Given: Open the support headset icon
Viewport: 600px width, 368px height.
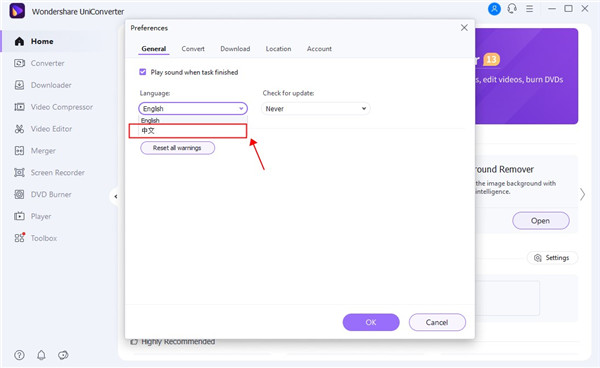Looking at the screenshot, I should pyautogui.click(x=512, y=8).
